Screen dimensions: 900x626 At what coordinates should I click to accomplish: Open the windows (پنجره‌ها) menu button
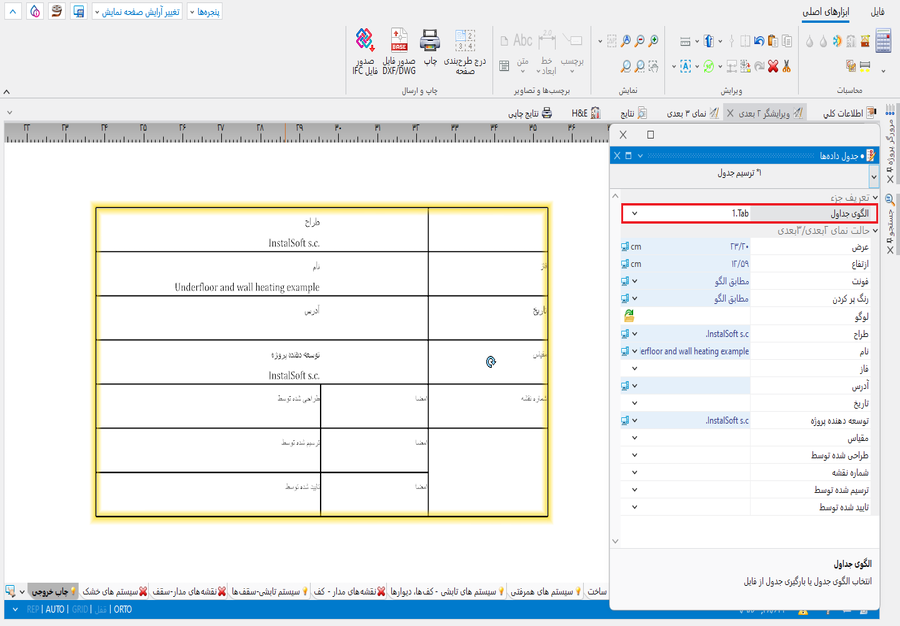coord(203,12)
